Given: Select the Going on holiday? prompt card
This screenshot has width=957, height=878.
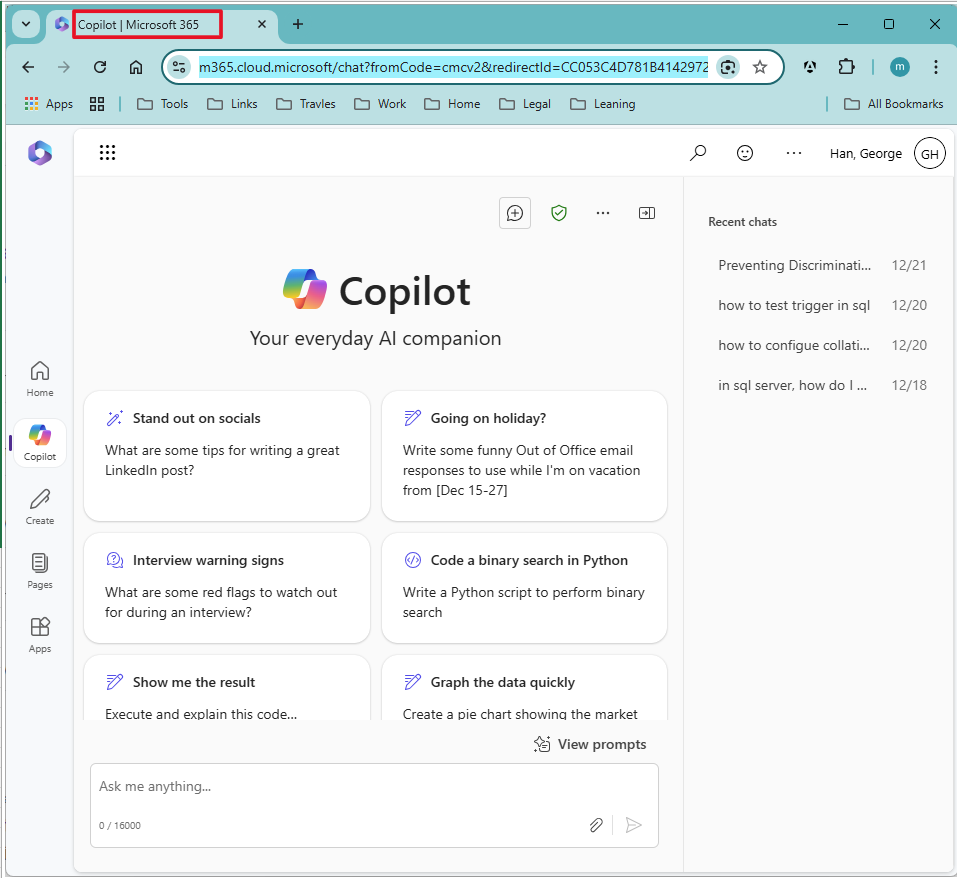Looking at the screenshot, I should (524, 456).
